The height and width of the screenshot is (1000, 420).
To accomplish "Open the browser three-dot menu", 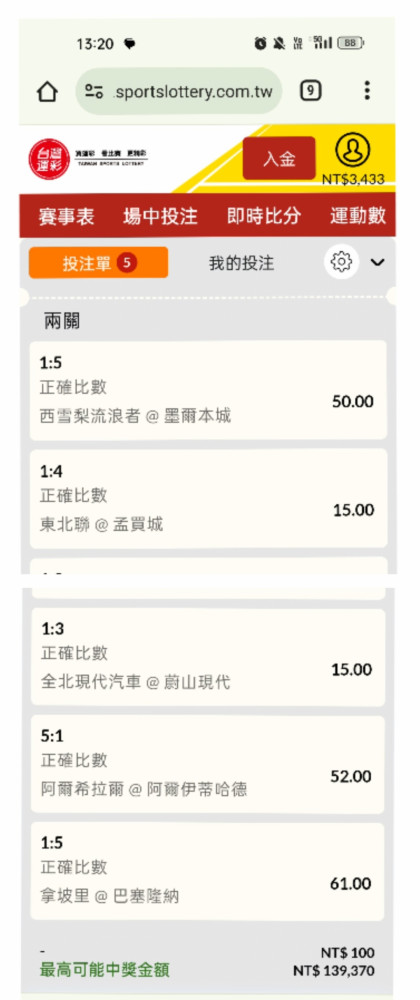I will (x=367, y=91).
